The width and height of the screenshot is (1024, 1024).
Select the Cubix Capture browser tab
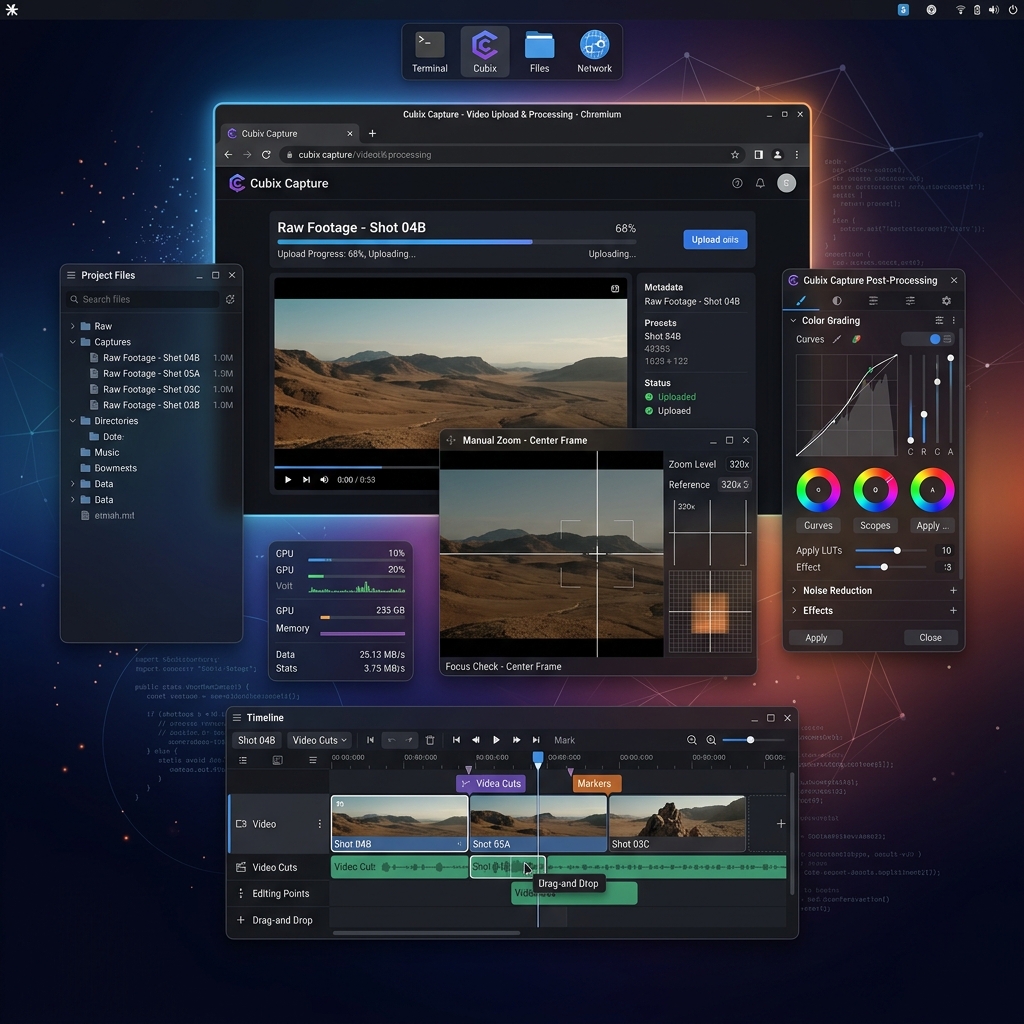[x=290, y=133]
